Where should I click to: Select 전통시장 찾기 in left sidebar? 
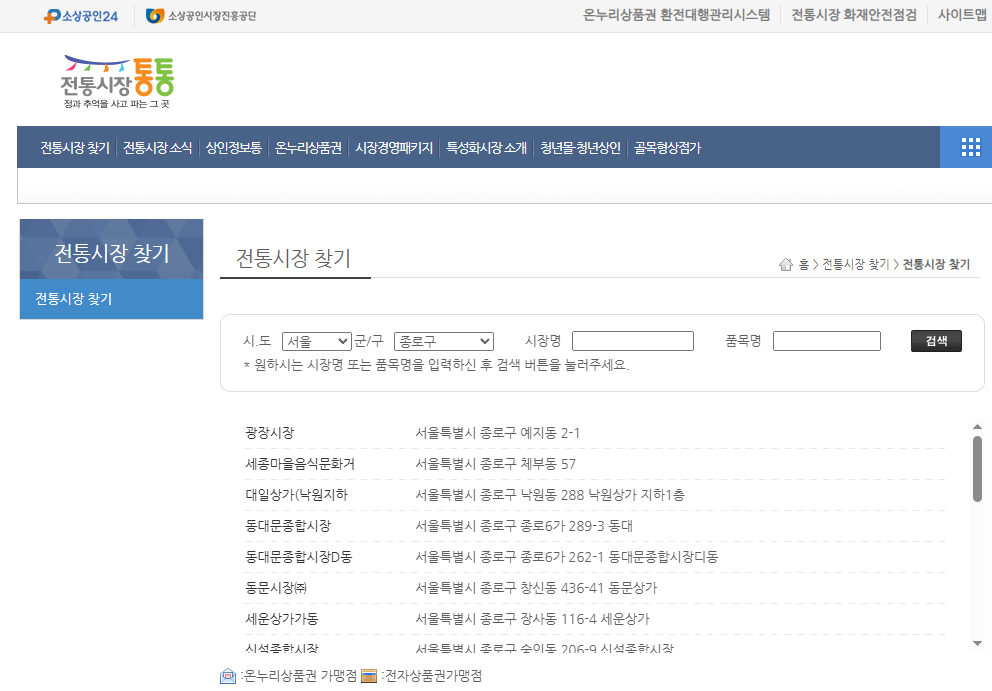click(x=111, y=299)
